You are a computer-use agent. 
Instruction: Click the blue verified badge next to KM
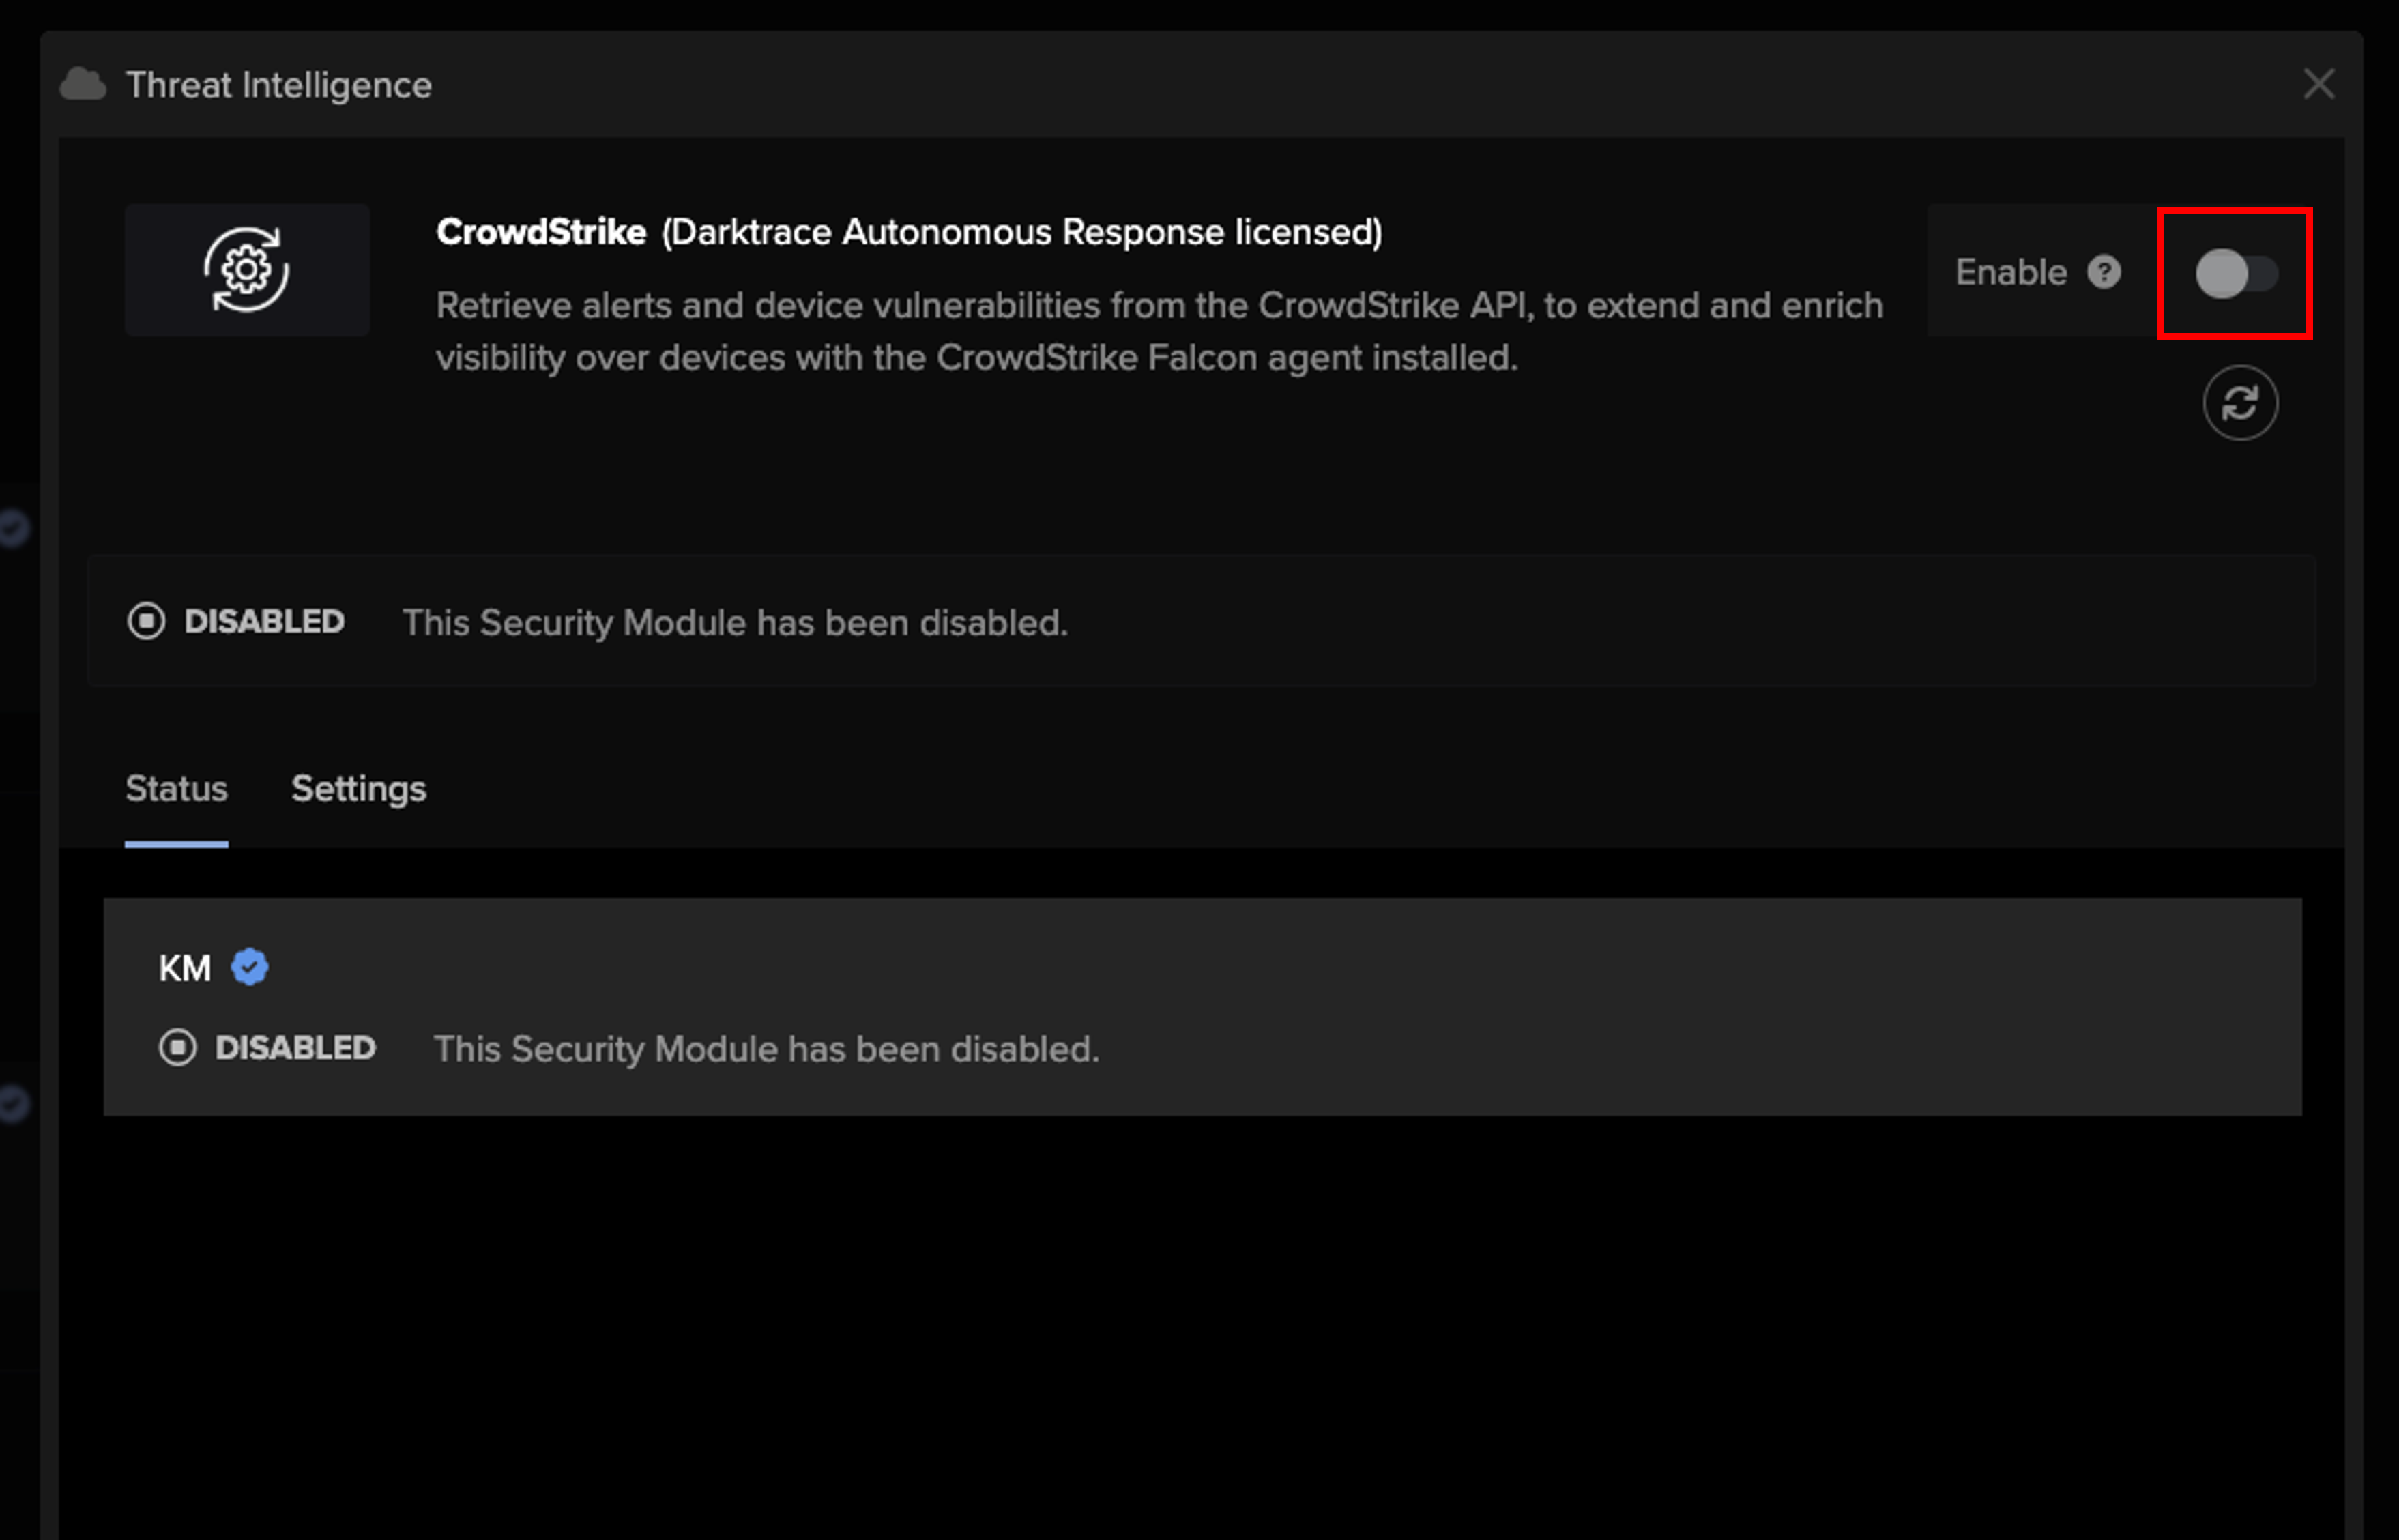250,967
